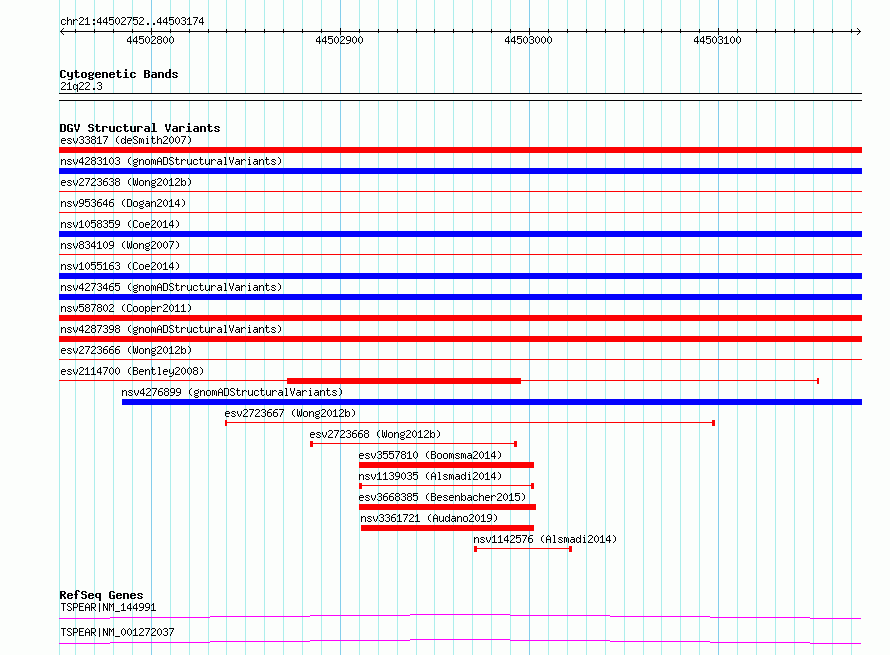The height and width of the screenshot is (655, 890).
Task: Open variant nsv3361721 (Audano2019) label
Action: (429, 518)
